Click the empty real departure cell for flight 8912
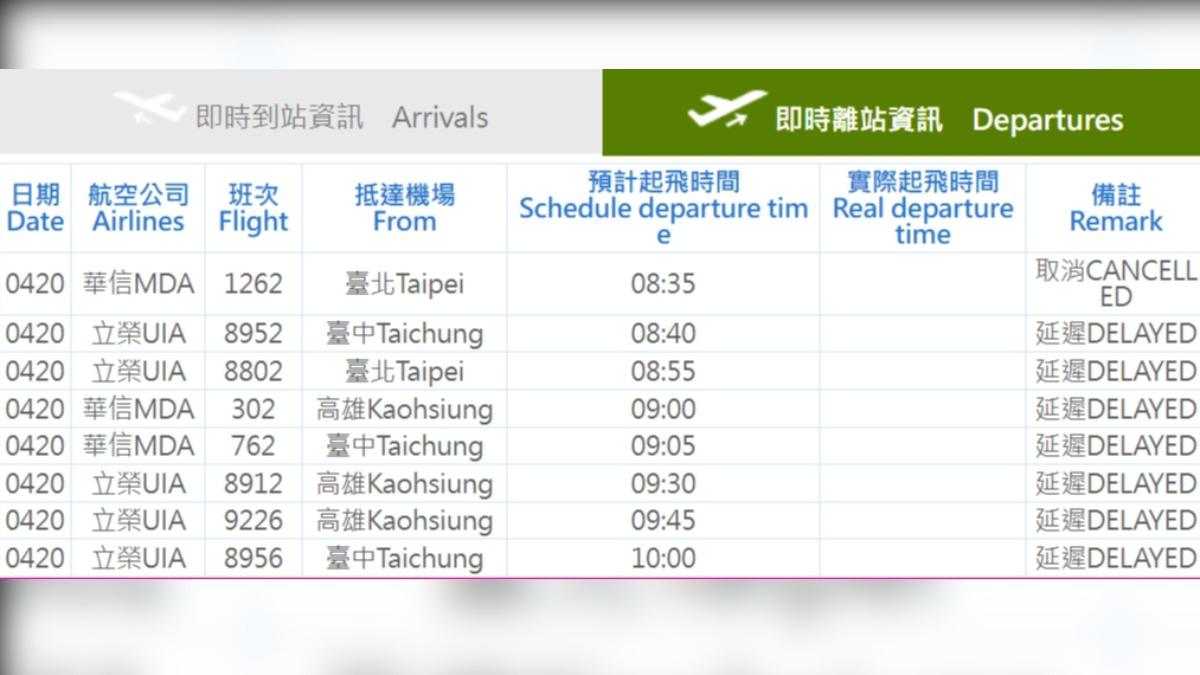The height and width of the screenshot is (675, 1200). 922,483
